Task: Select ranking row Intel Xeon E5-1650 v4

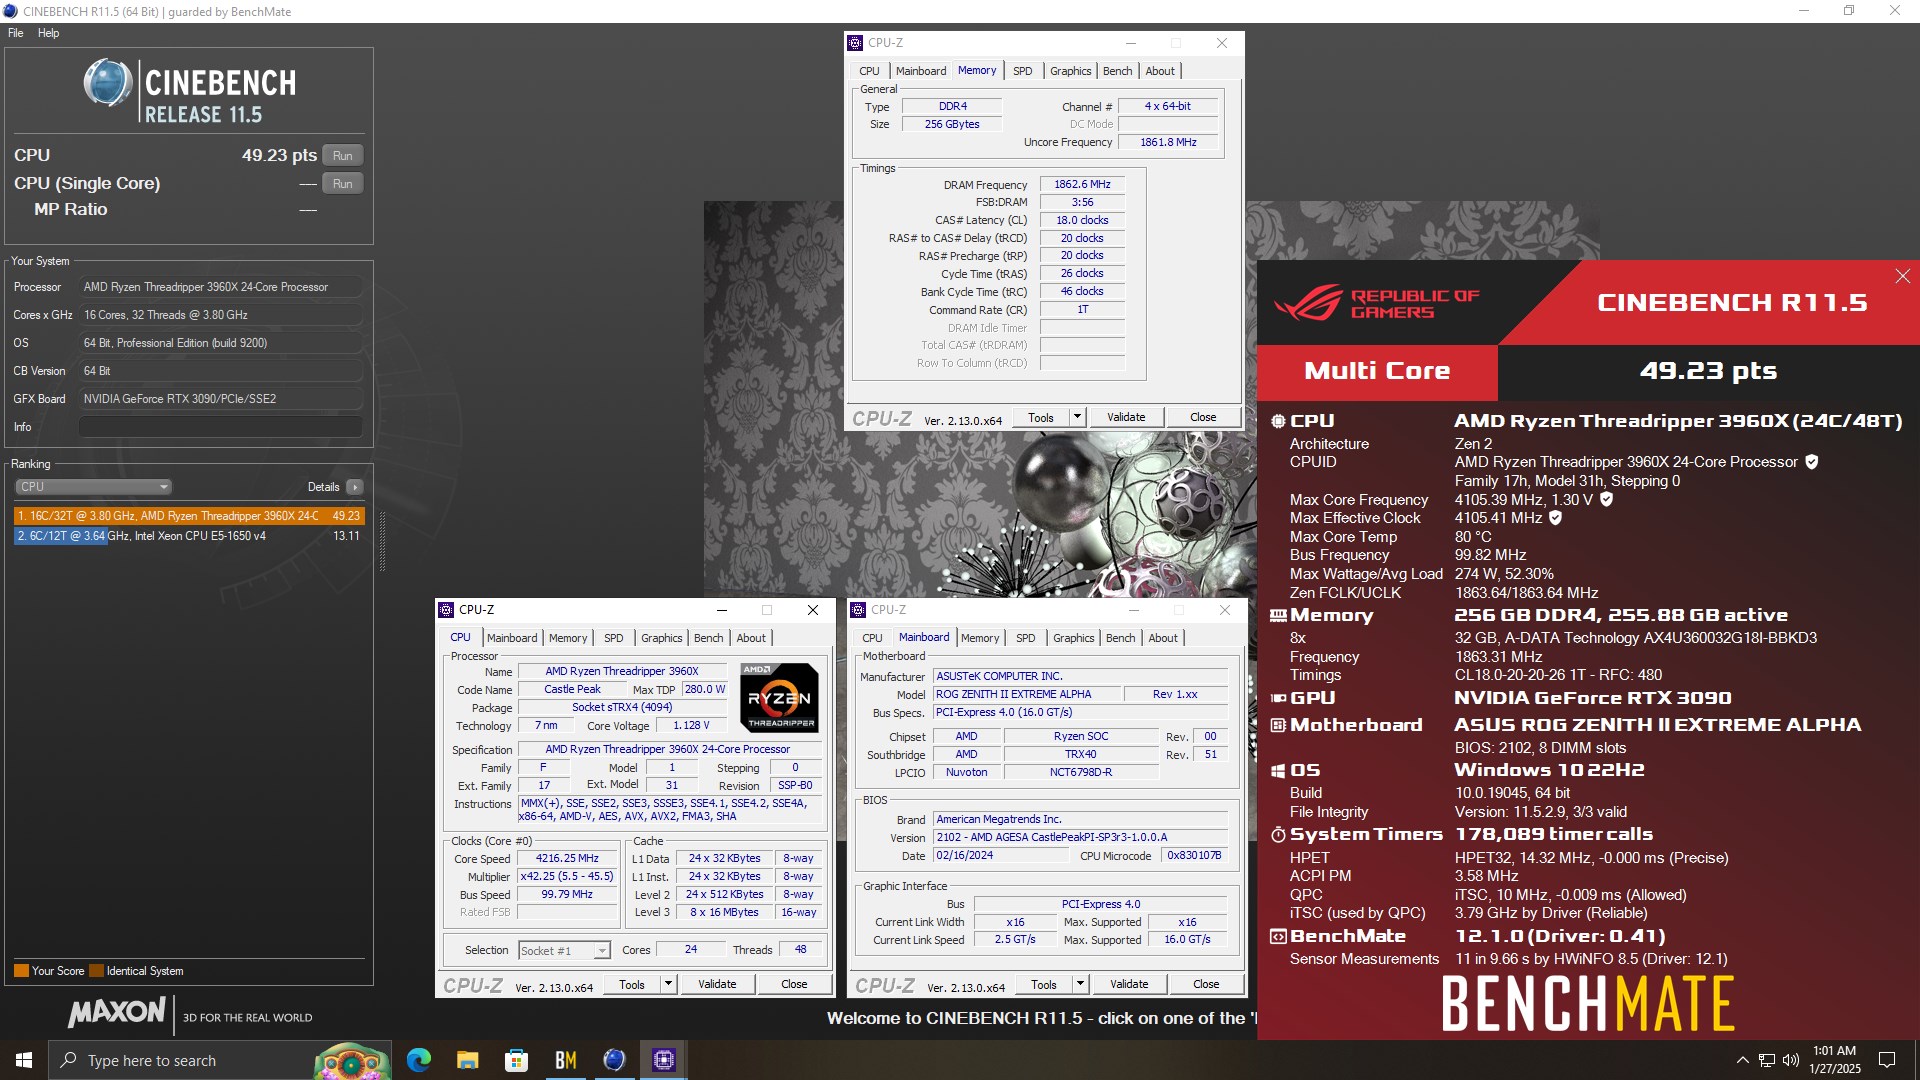Action: pos(189,536)
